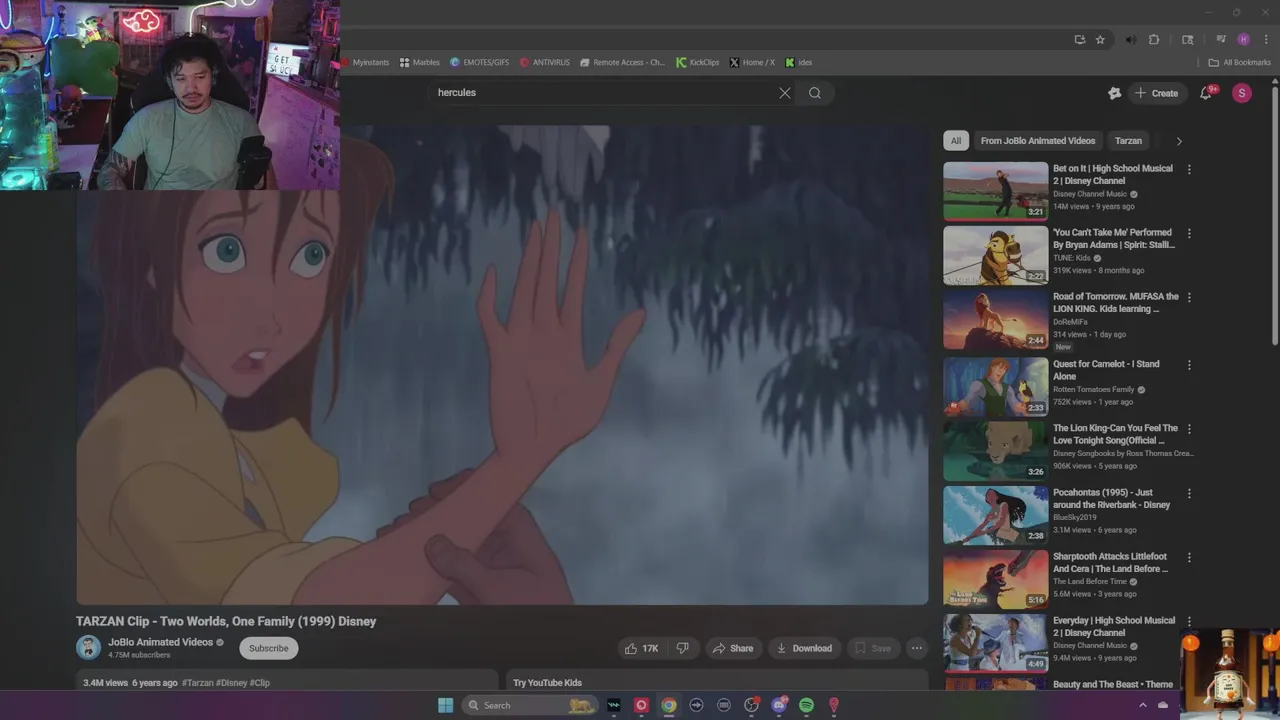1280x720 pixels.
Task: Open the Marbles bookmark
Action: (x=420, y=62)
